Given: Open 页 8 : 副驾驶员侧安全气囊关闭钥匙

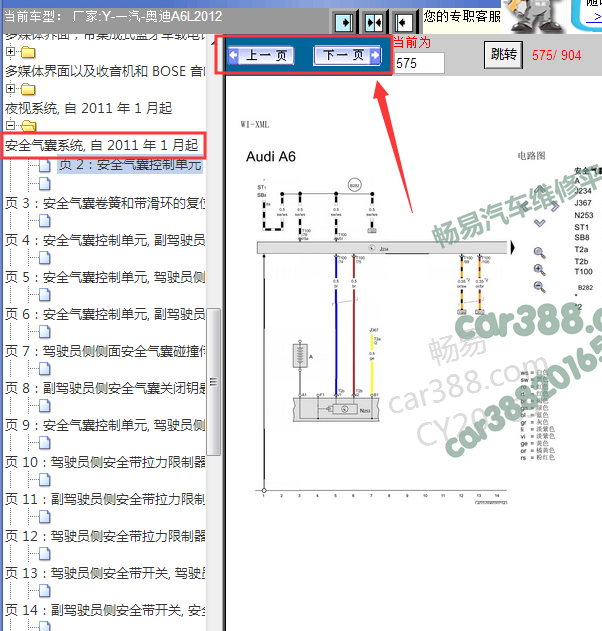Looking at the screenshot, I should tap(105, 388).
